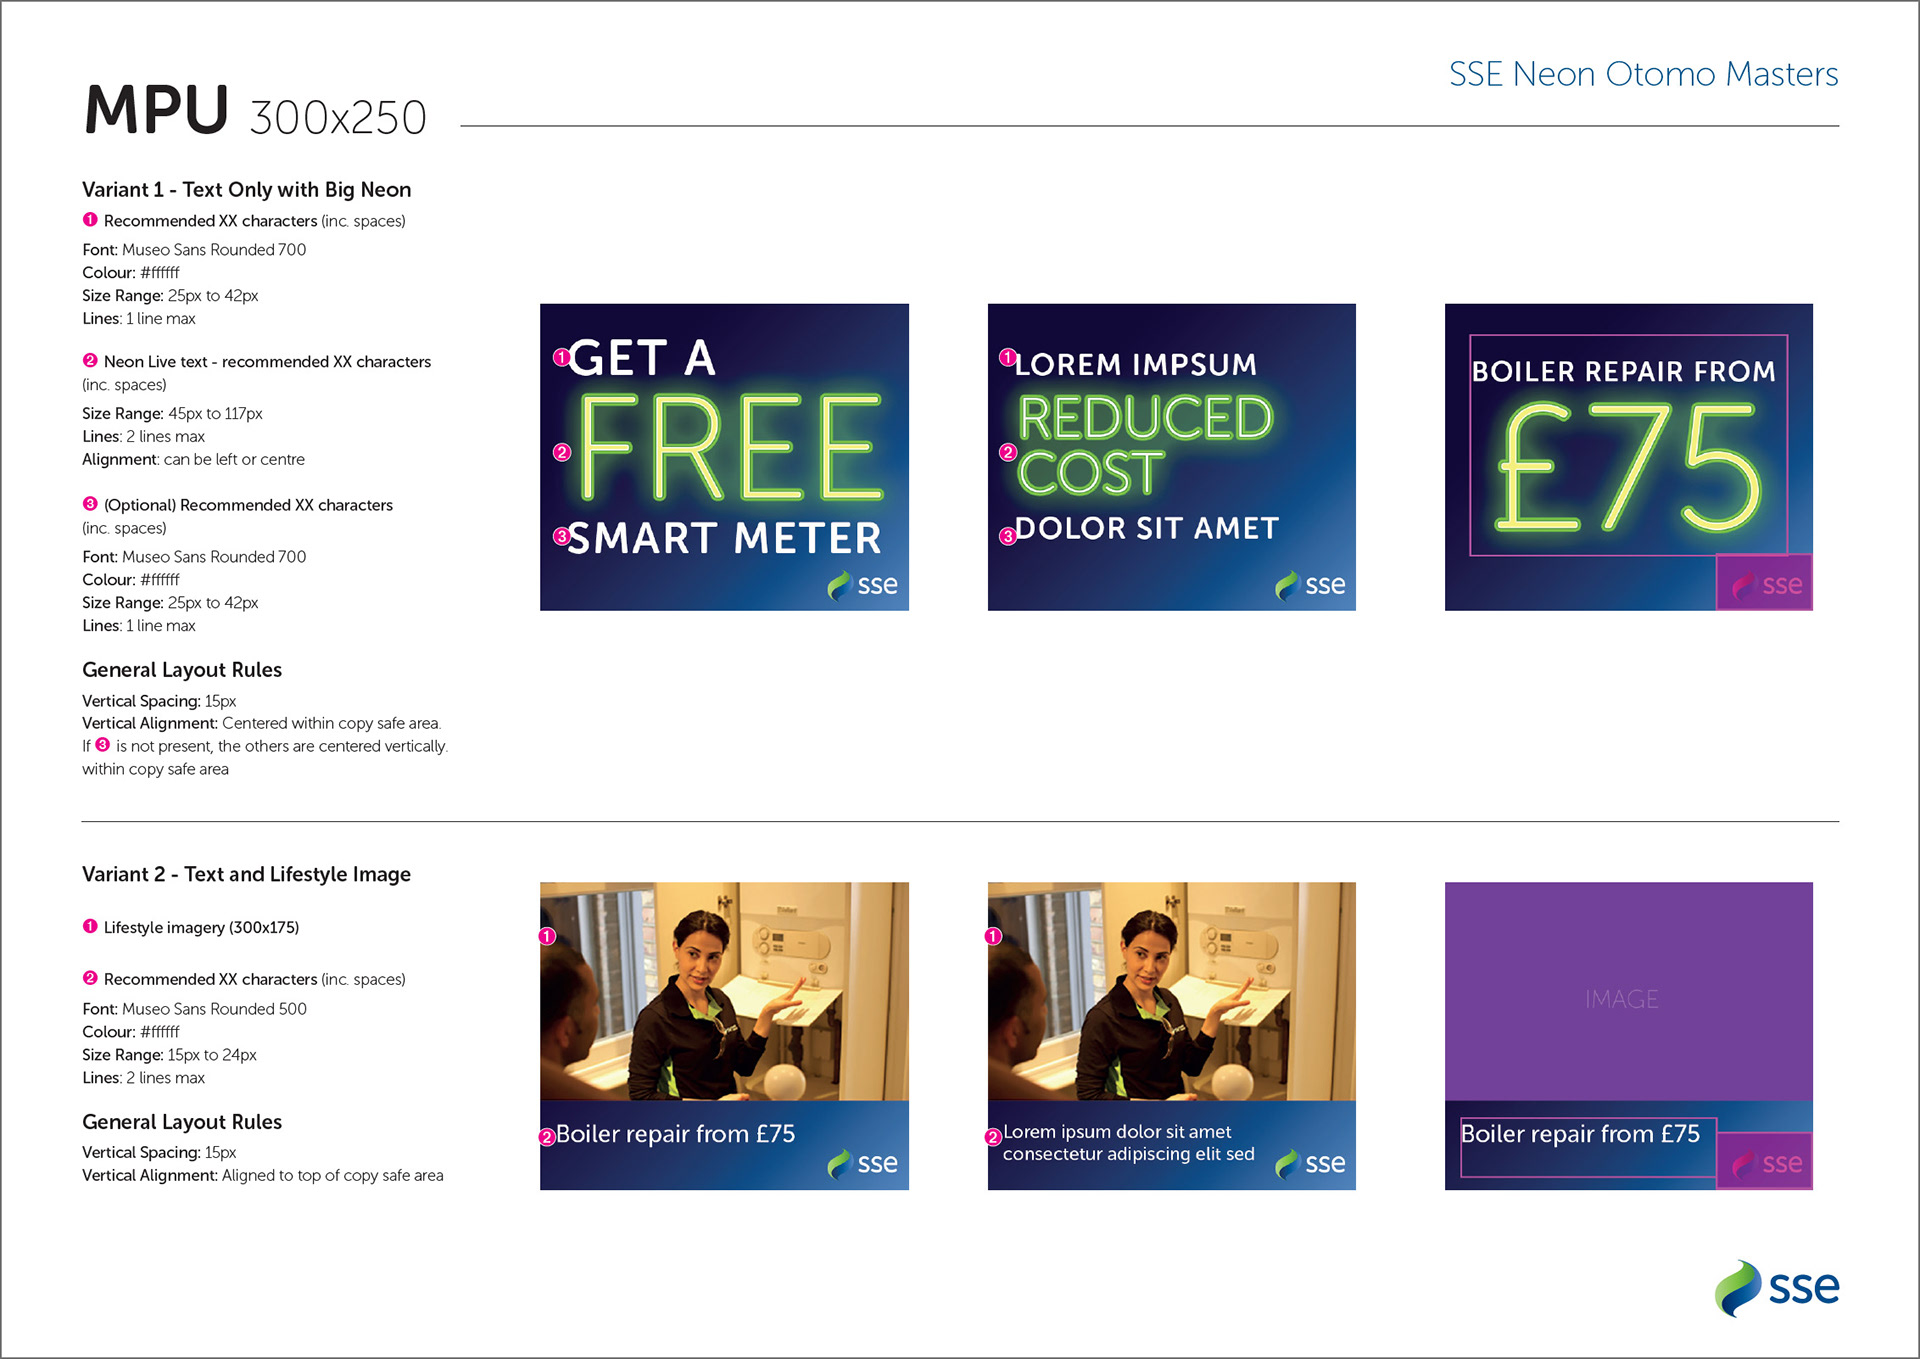The image size is (1920, 1359).
Task: Click the pink number 3 marker beside SMART METER
Action: (562, 537)
